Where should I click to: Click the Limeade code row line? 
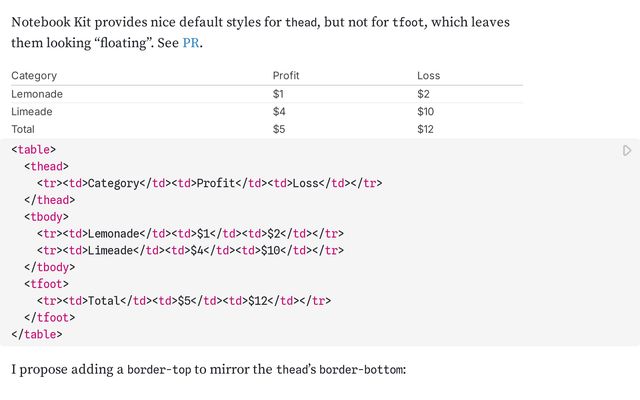click(190, 250)
